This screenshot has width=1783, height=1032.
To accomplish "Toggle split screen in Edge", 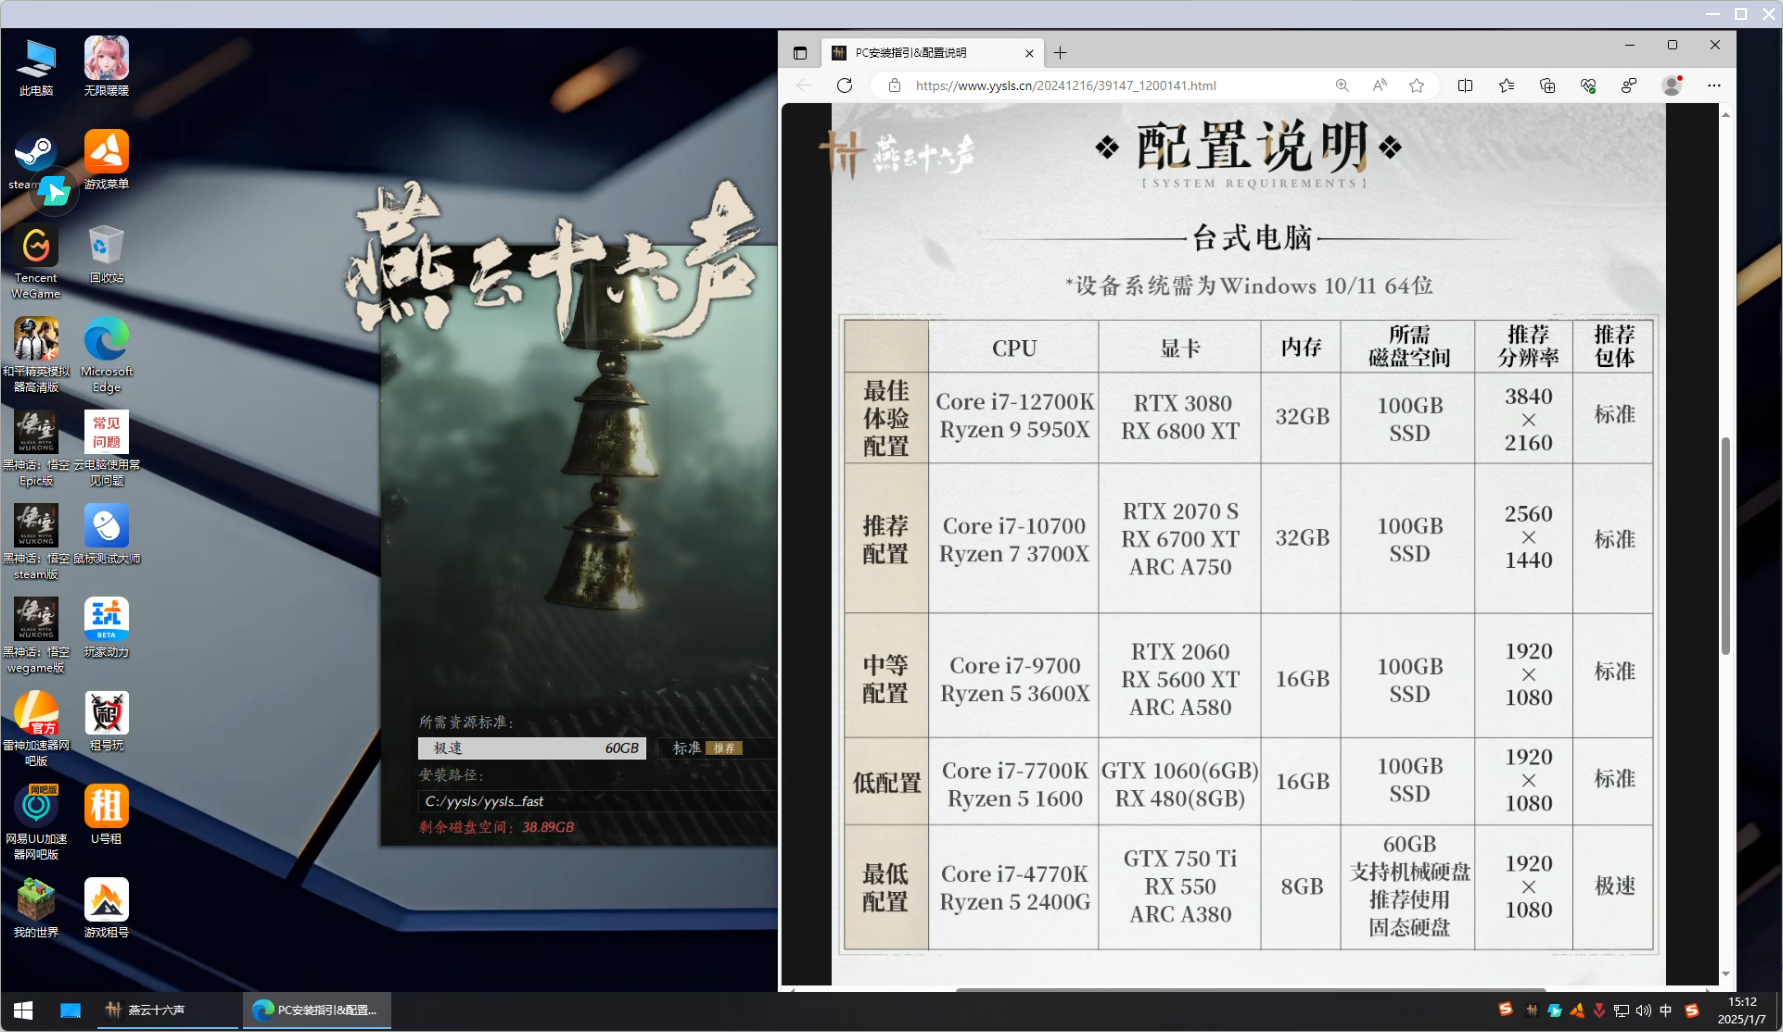I will click(x=1465, y=86).
